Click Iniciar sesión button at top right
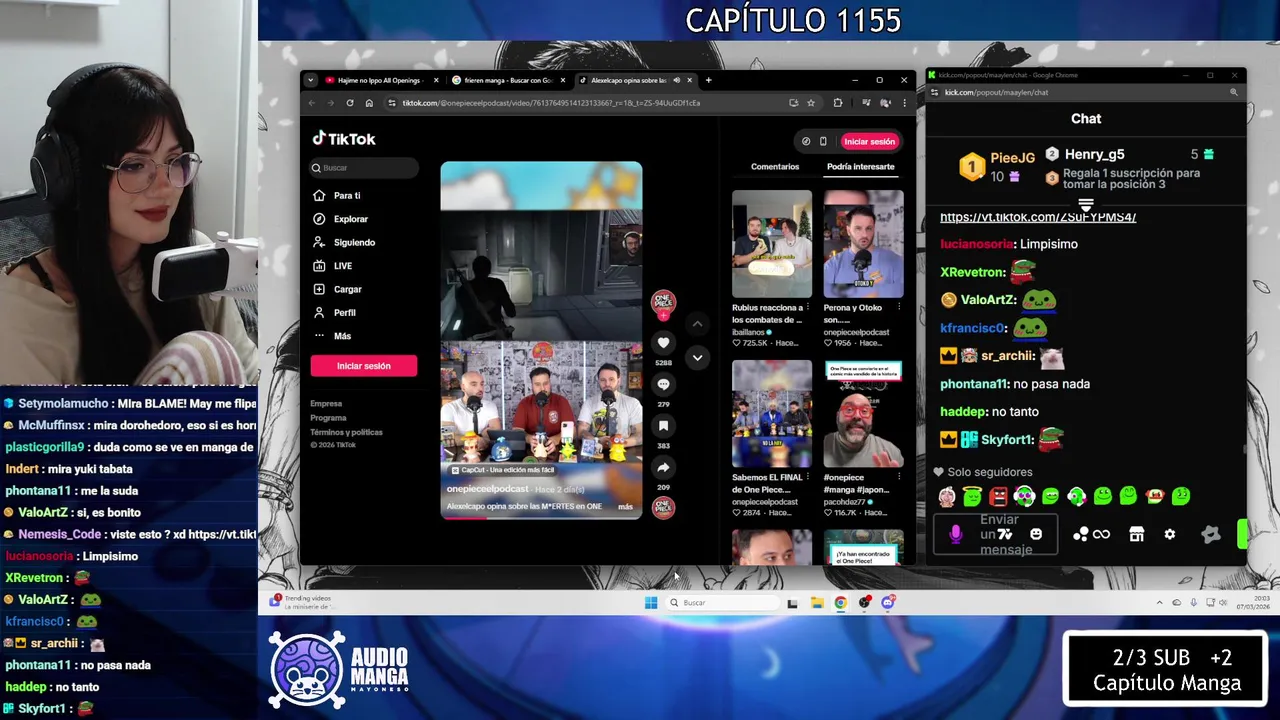The height and width of the screenshot is (720, 1280). pos(869,142)
